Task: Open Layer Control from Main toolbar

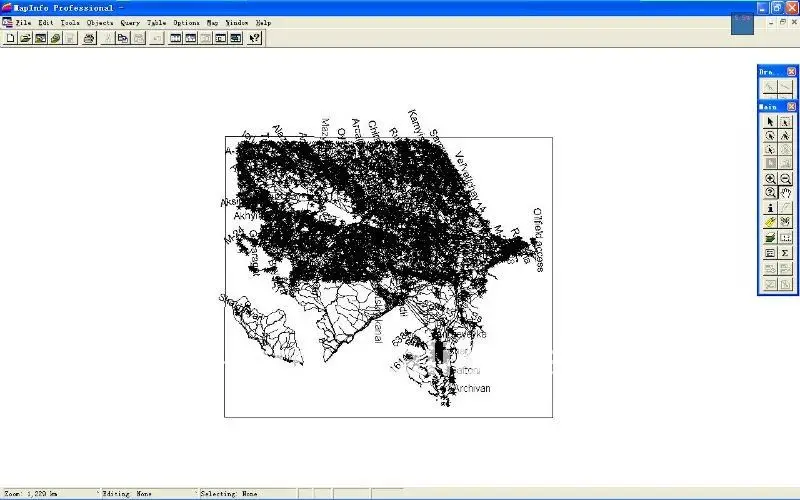Action: [x=770, y=238]
